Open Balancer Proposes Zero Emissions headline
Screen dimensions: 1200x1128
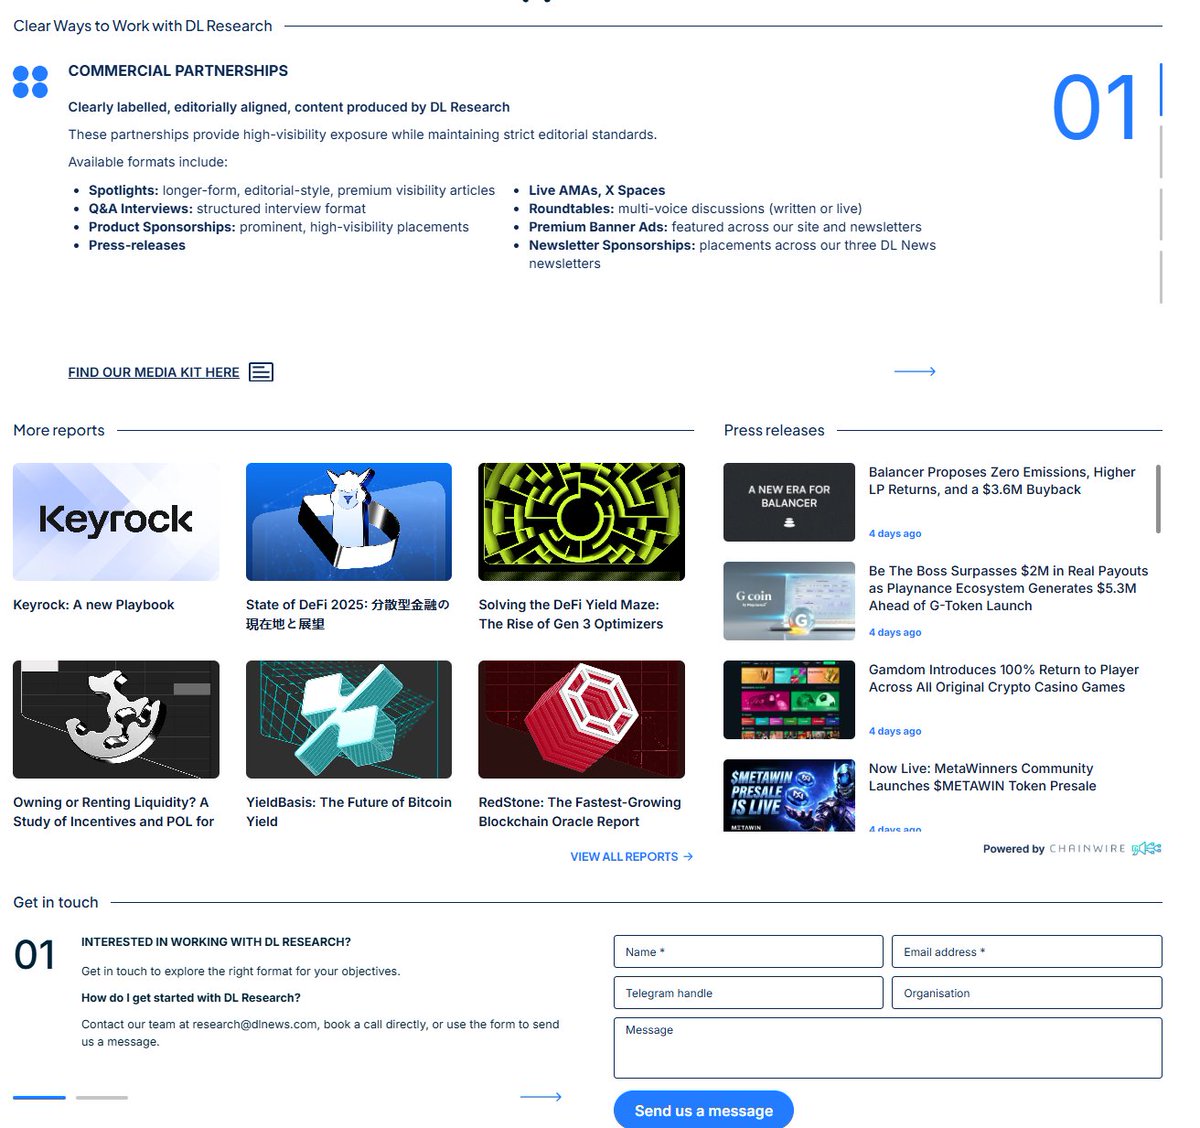pos(1002,481)
